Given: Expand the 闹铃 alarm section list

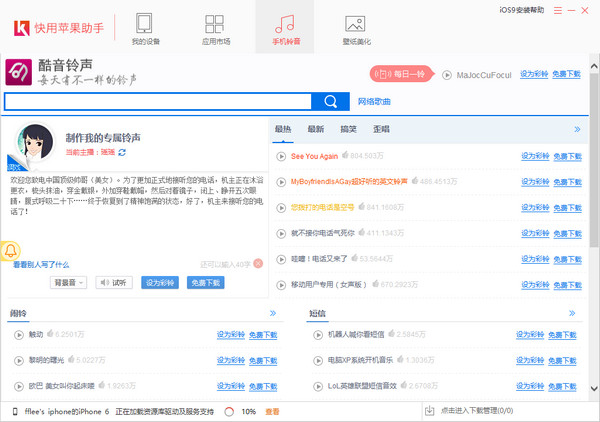Looking at the screenshot, I should [x=272, y=313].
